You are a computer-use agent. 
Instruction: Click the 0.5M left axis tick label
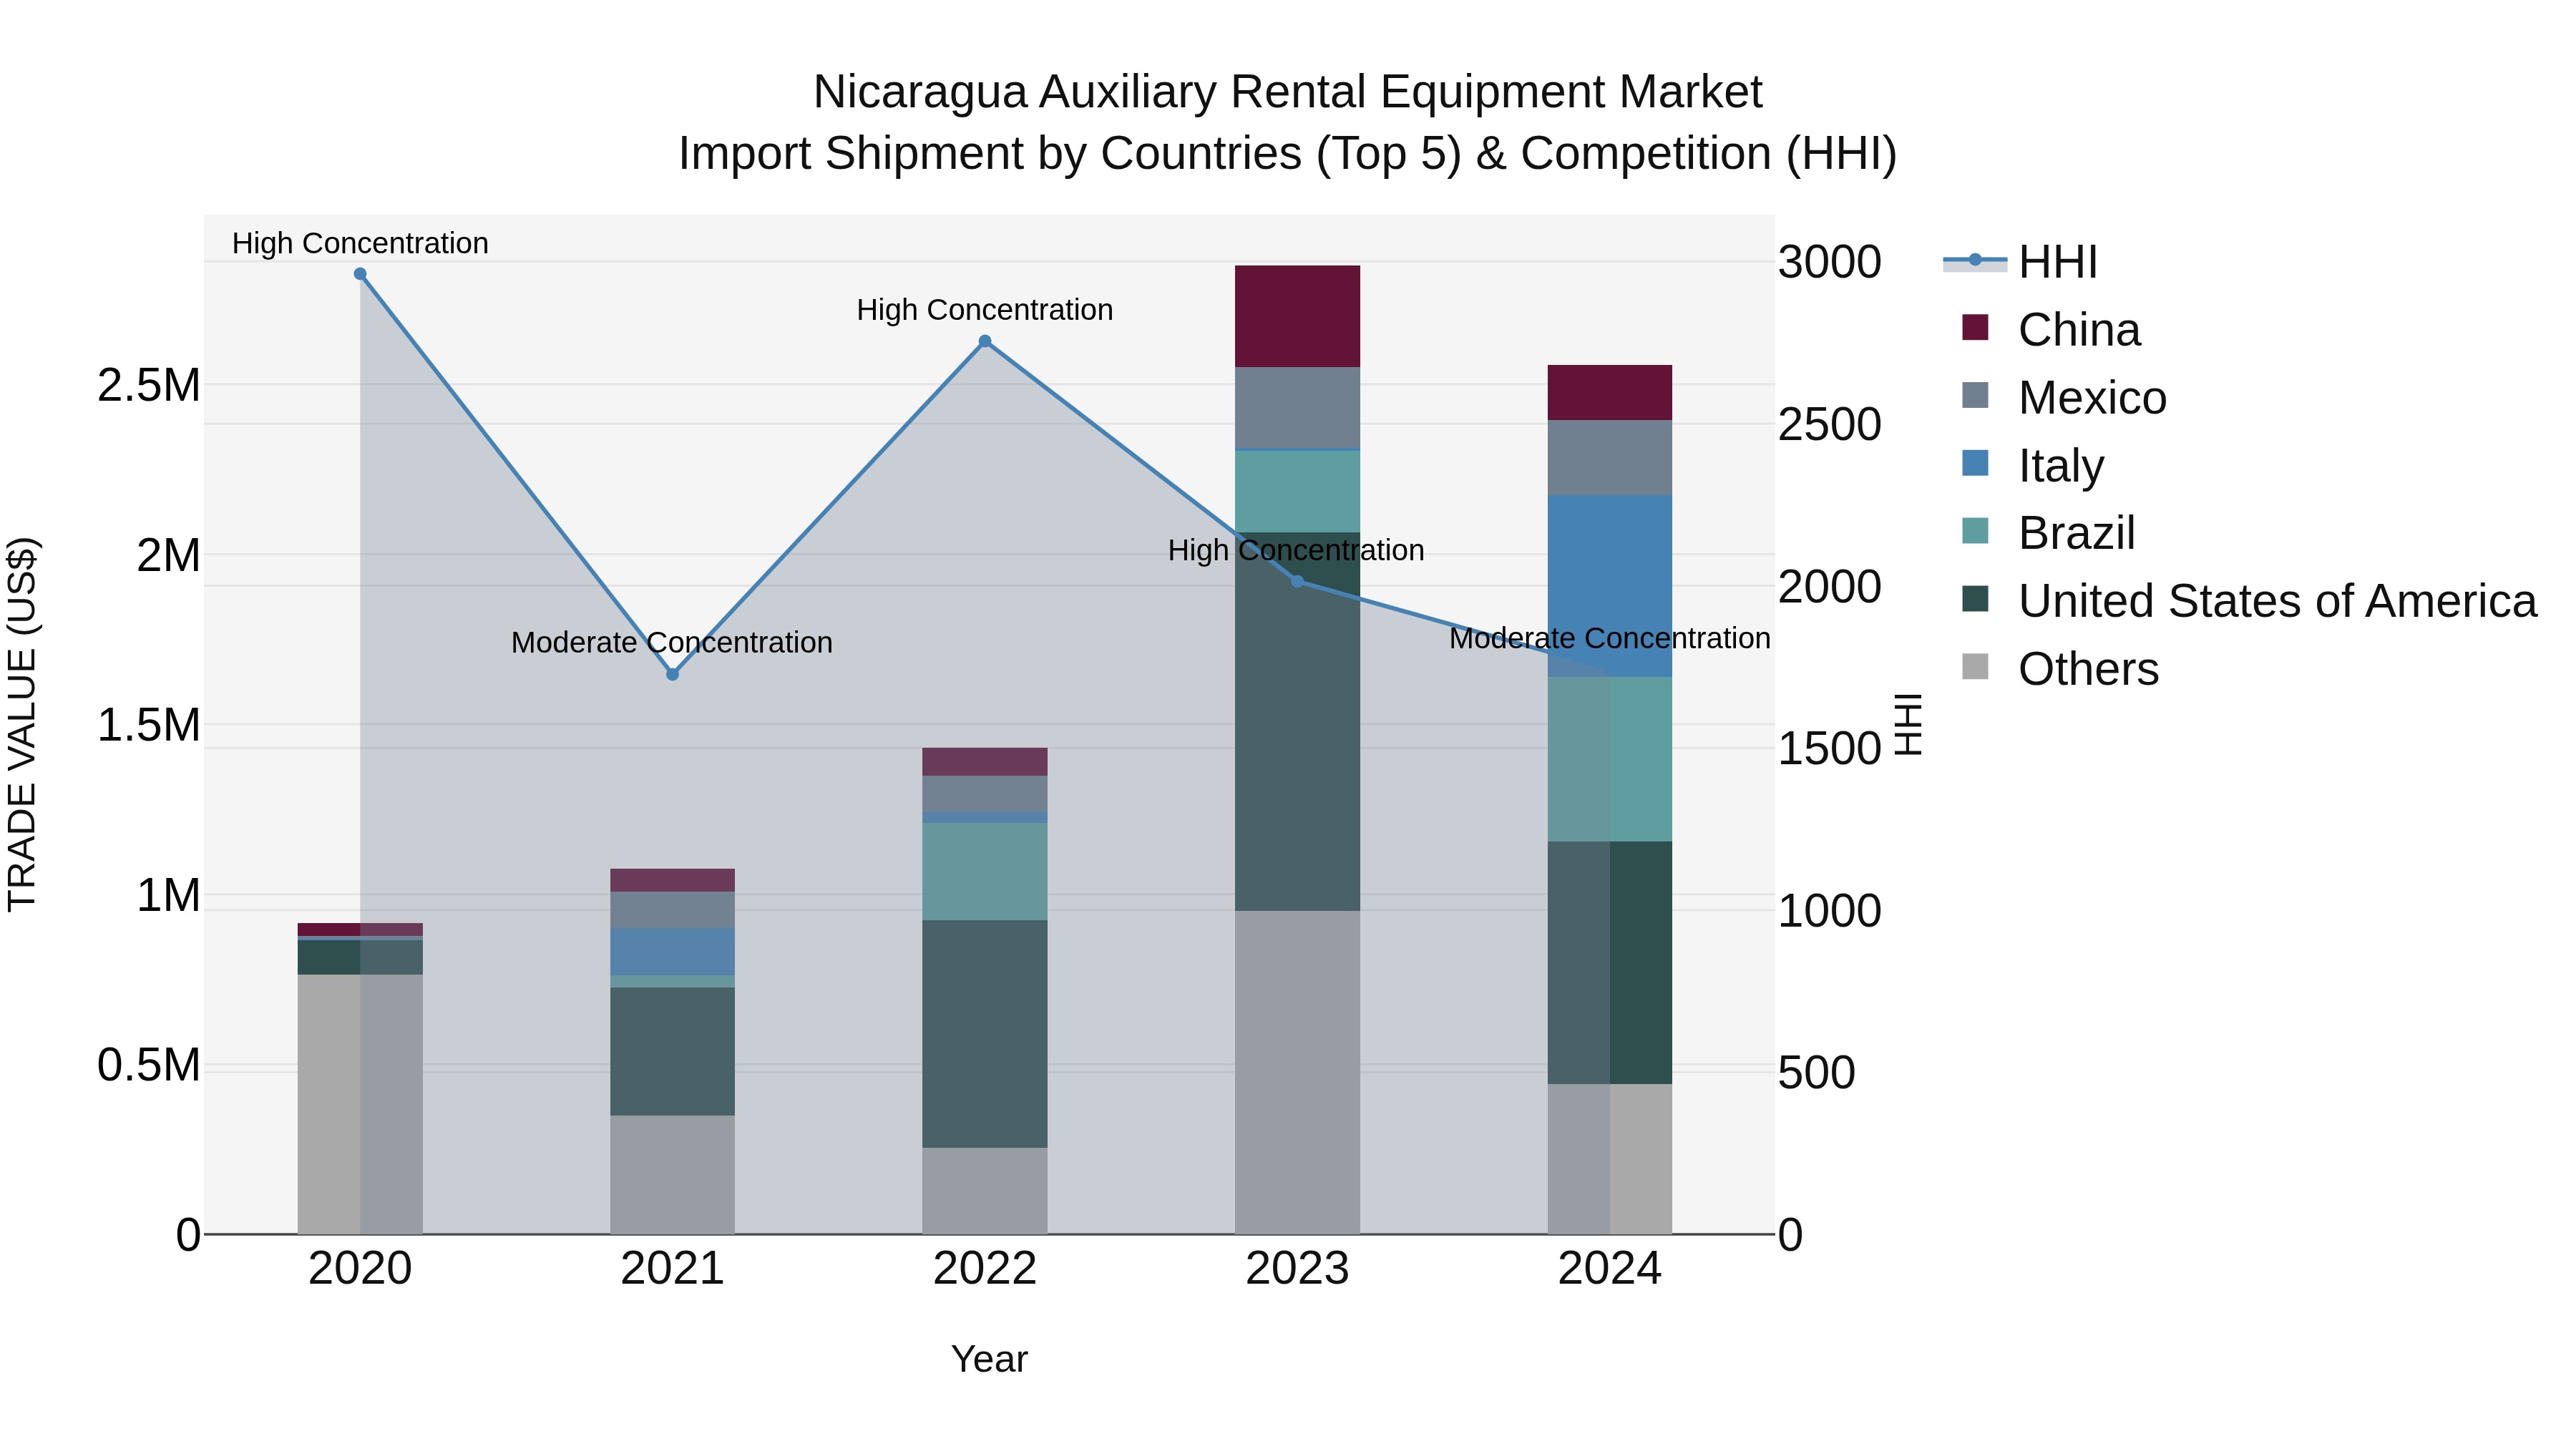coord(149,1065)
